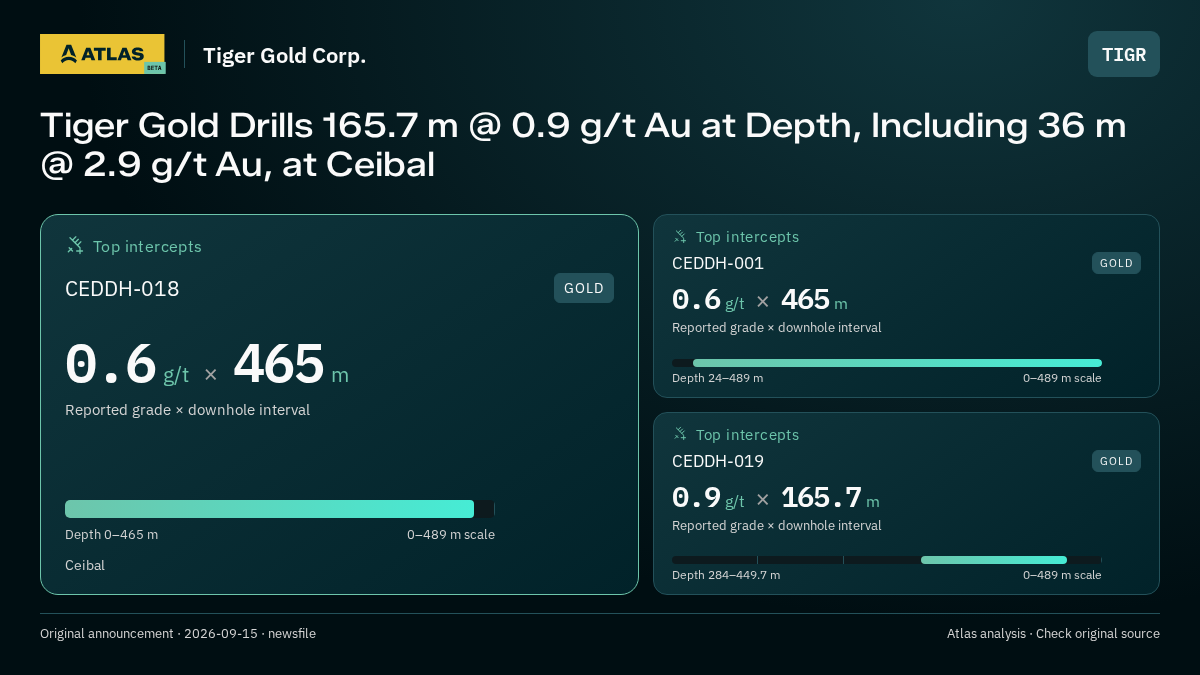The height and width of the screenshot is (675, 1200).
Task: Click '0–489 m scale' in CEDDH-018 card
Action: tap(451, 534)
